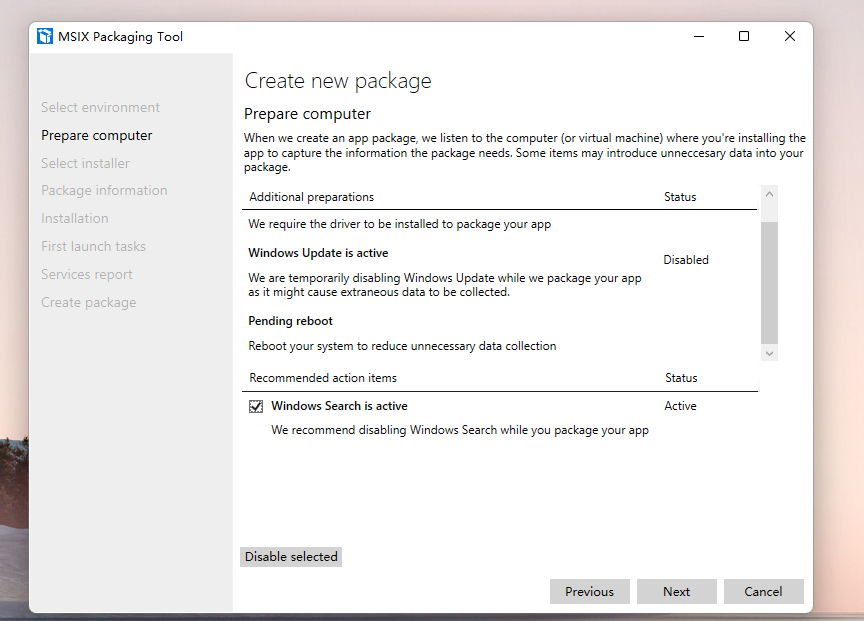
Task: Select the Prepare computer step
Action: 96,136
